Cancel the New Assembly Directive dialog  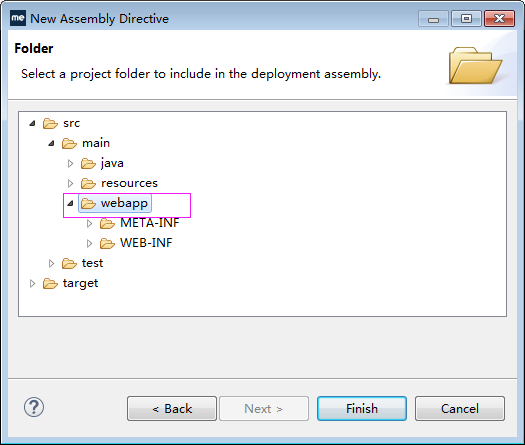click(x=460, y=409)
